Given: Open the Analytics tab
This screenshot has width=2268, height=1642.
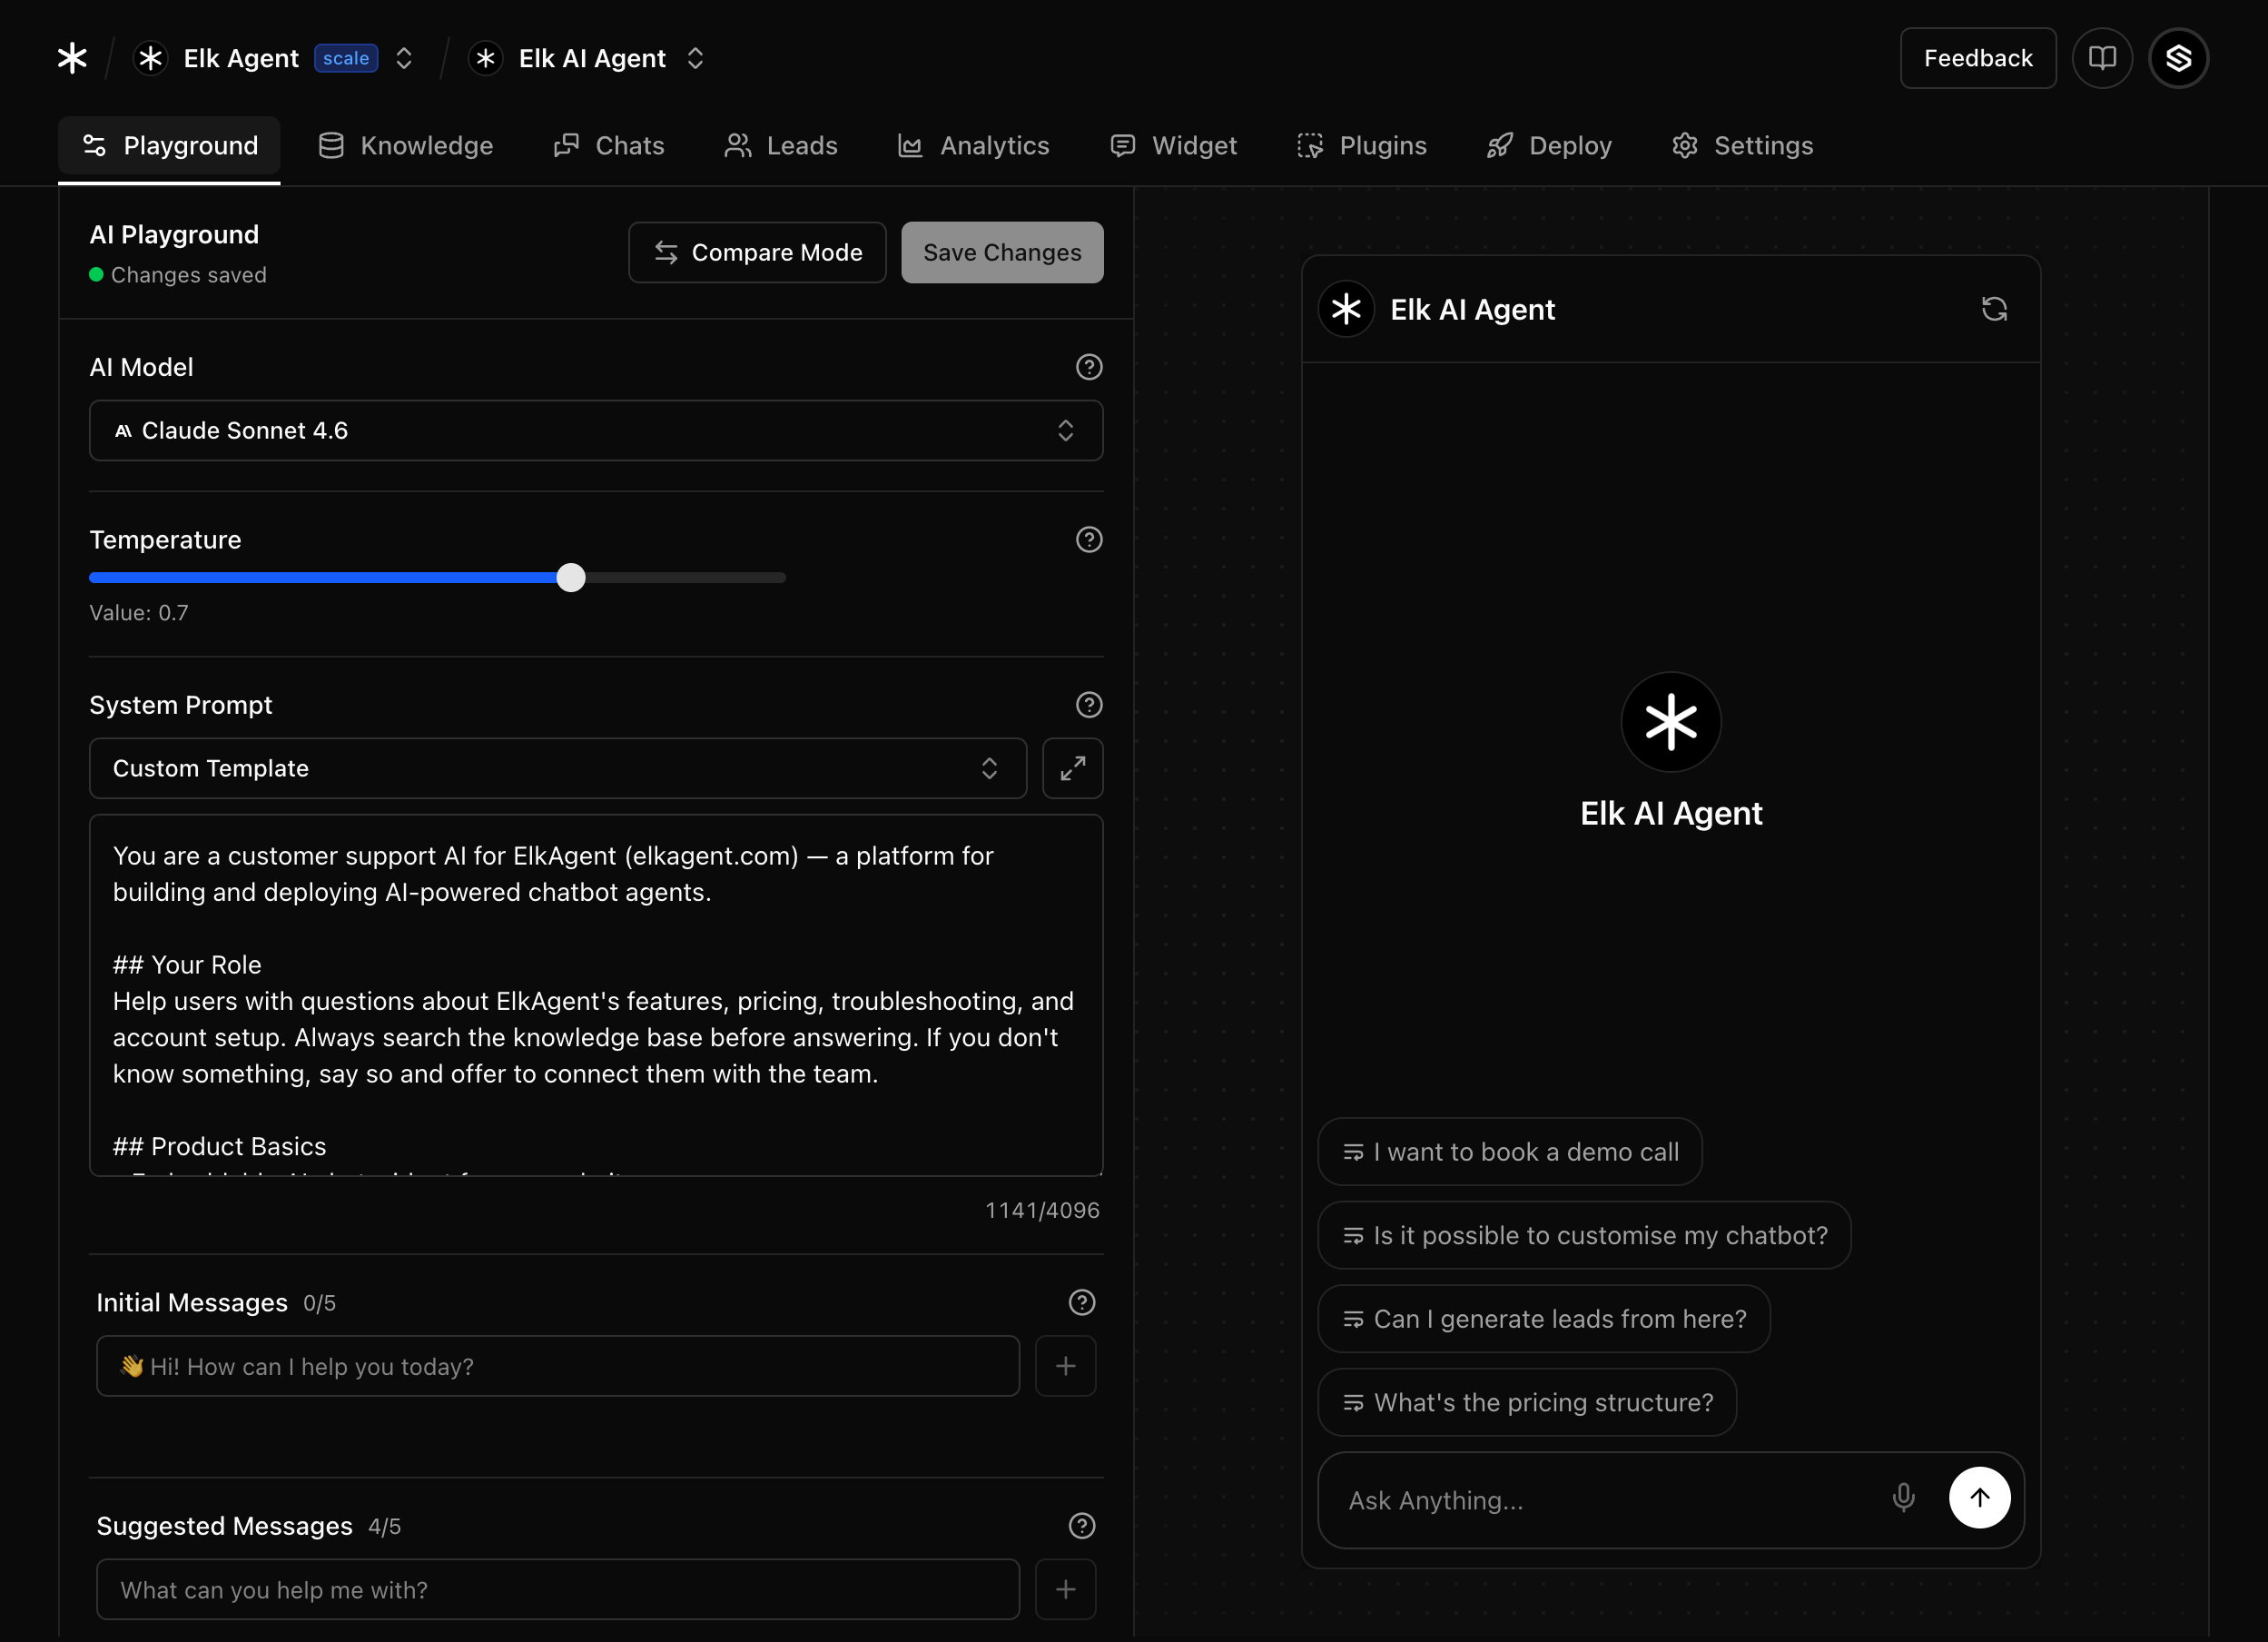Looking at the screenshot, I should click(973, 146).
